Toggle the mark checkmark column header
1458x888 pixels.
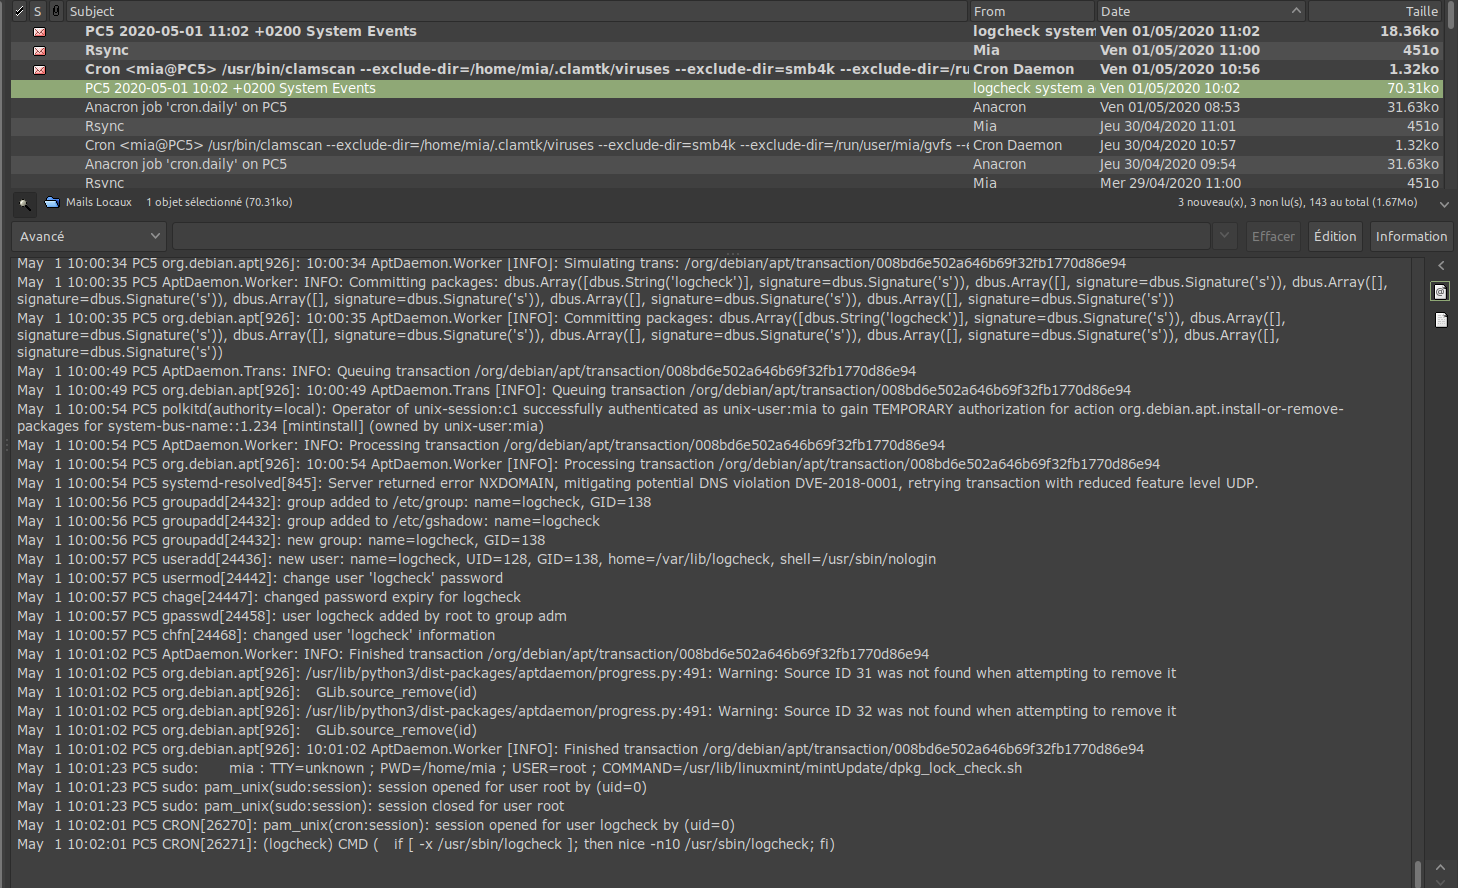tap(19, 11)
